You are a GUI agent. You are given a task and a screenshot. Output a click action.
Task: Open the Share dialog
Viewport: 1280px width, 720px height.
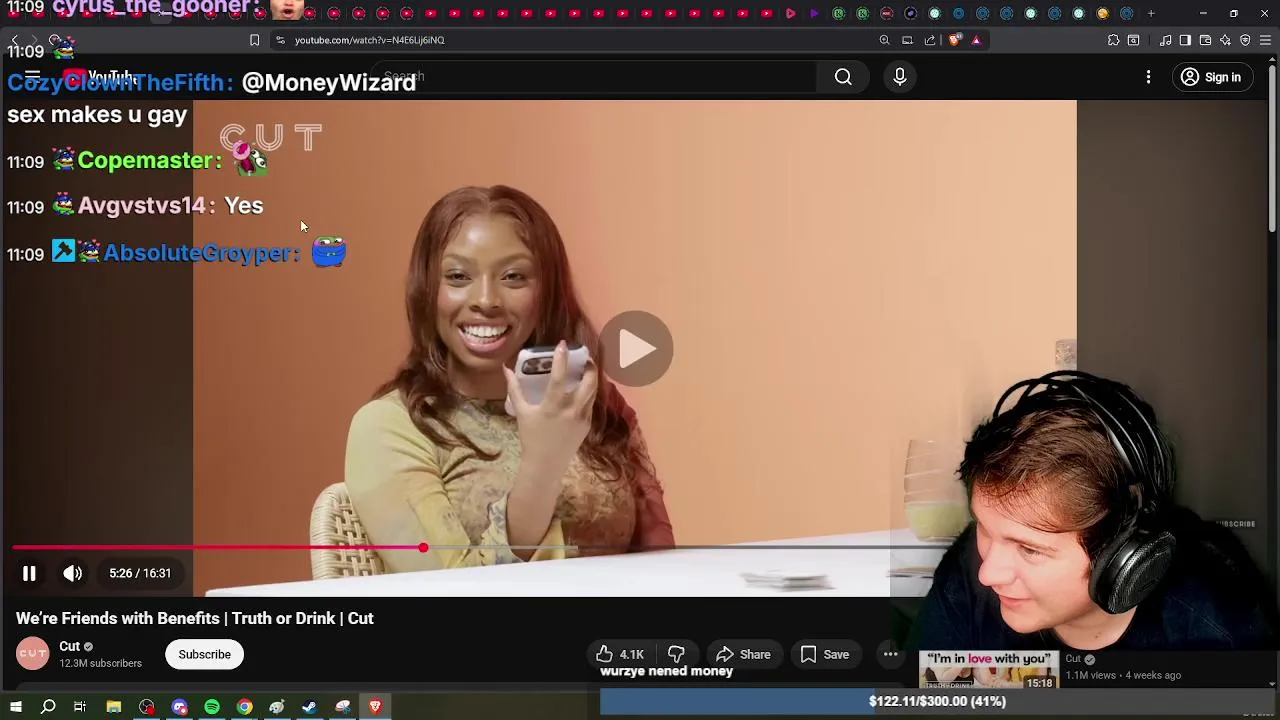click(743, 654)
